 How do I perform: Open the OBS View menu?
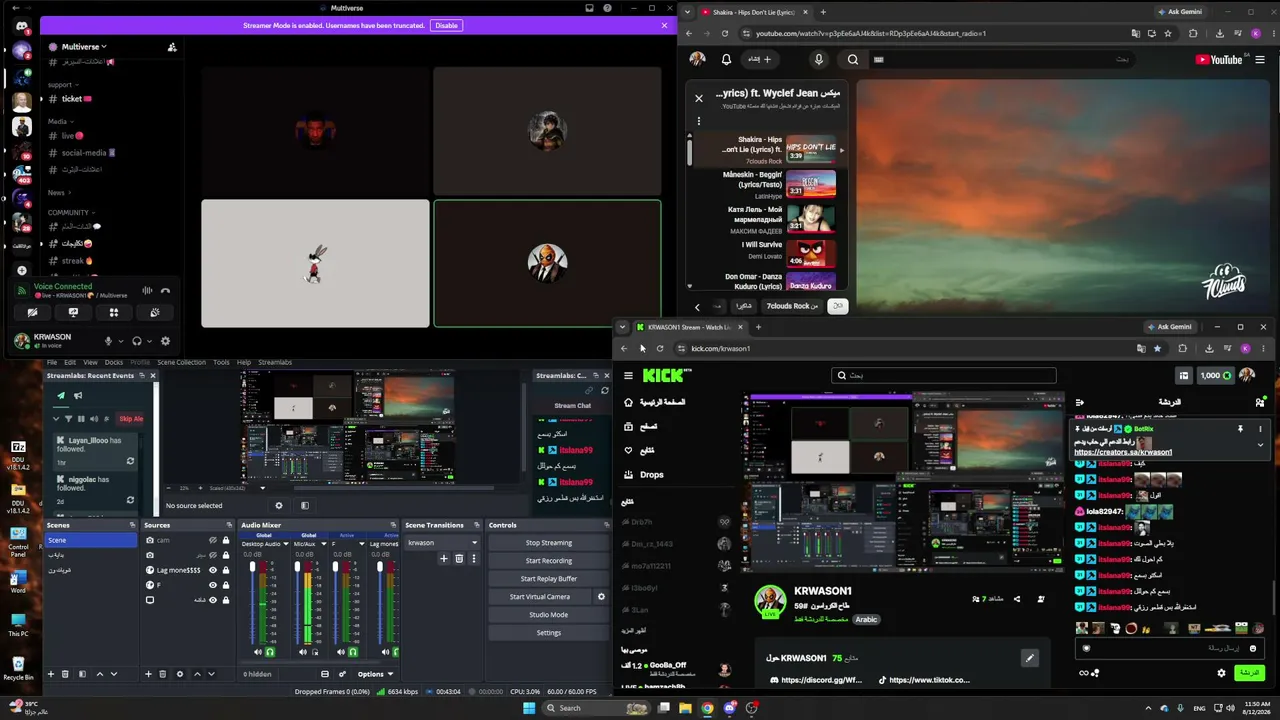point(90,362)
